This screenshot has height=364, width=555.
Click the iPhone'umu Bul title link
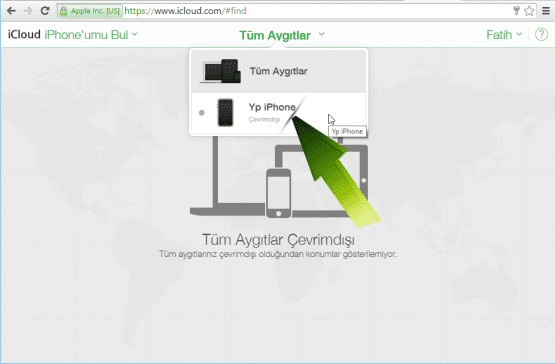coord(86,35)
